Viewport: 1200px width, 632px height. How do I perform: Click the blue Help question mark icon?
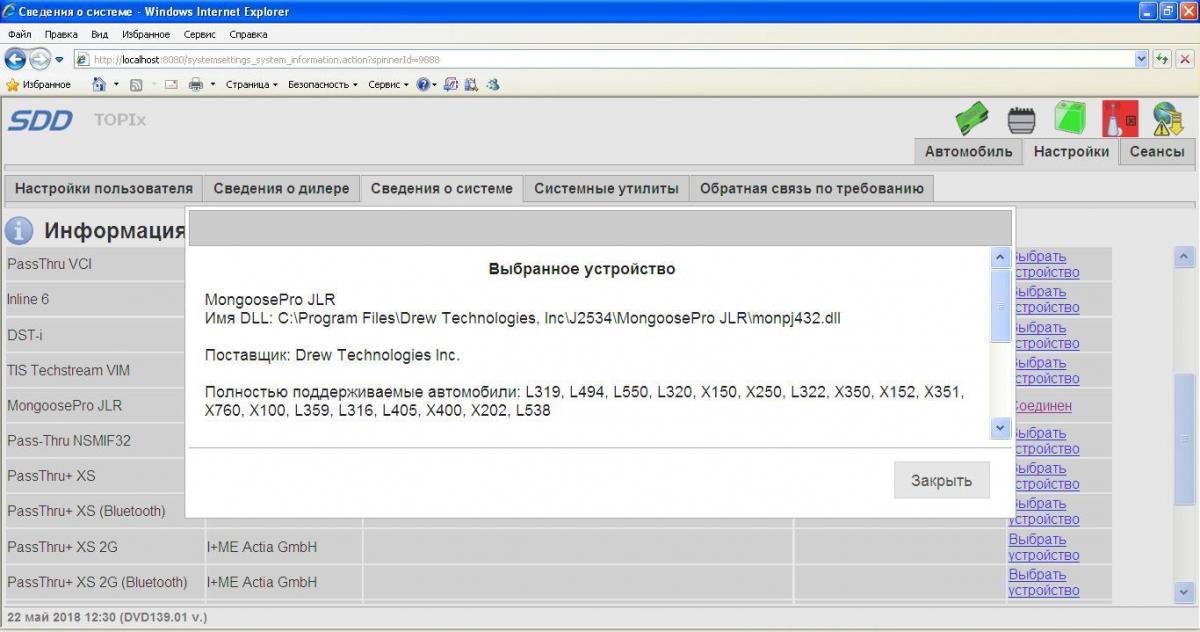pos(423,85)
